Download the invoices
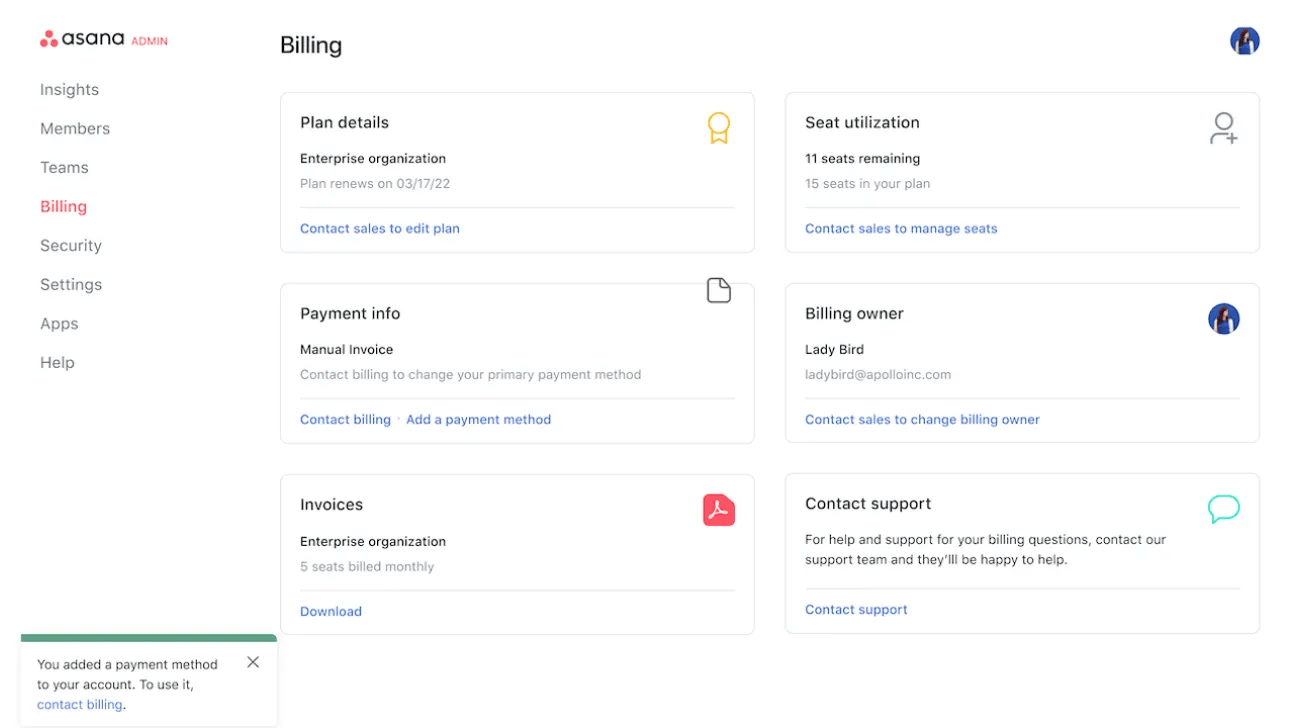The image size is (1300, 728). (x=331, y=612)
